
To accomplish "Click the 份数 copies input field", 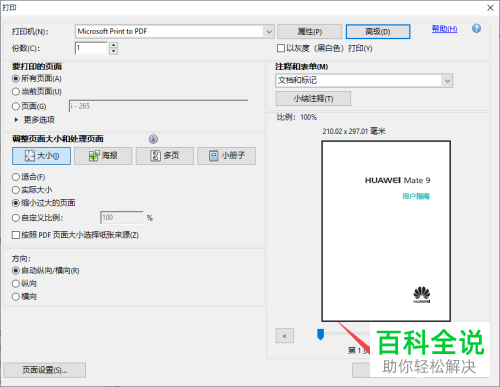I will [91, 48].
